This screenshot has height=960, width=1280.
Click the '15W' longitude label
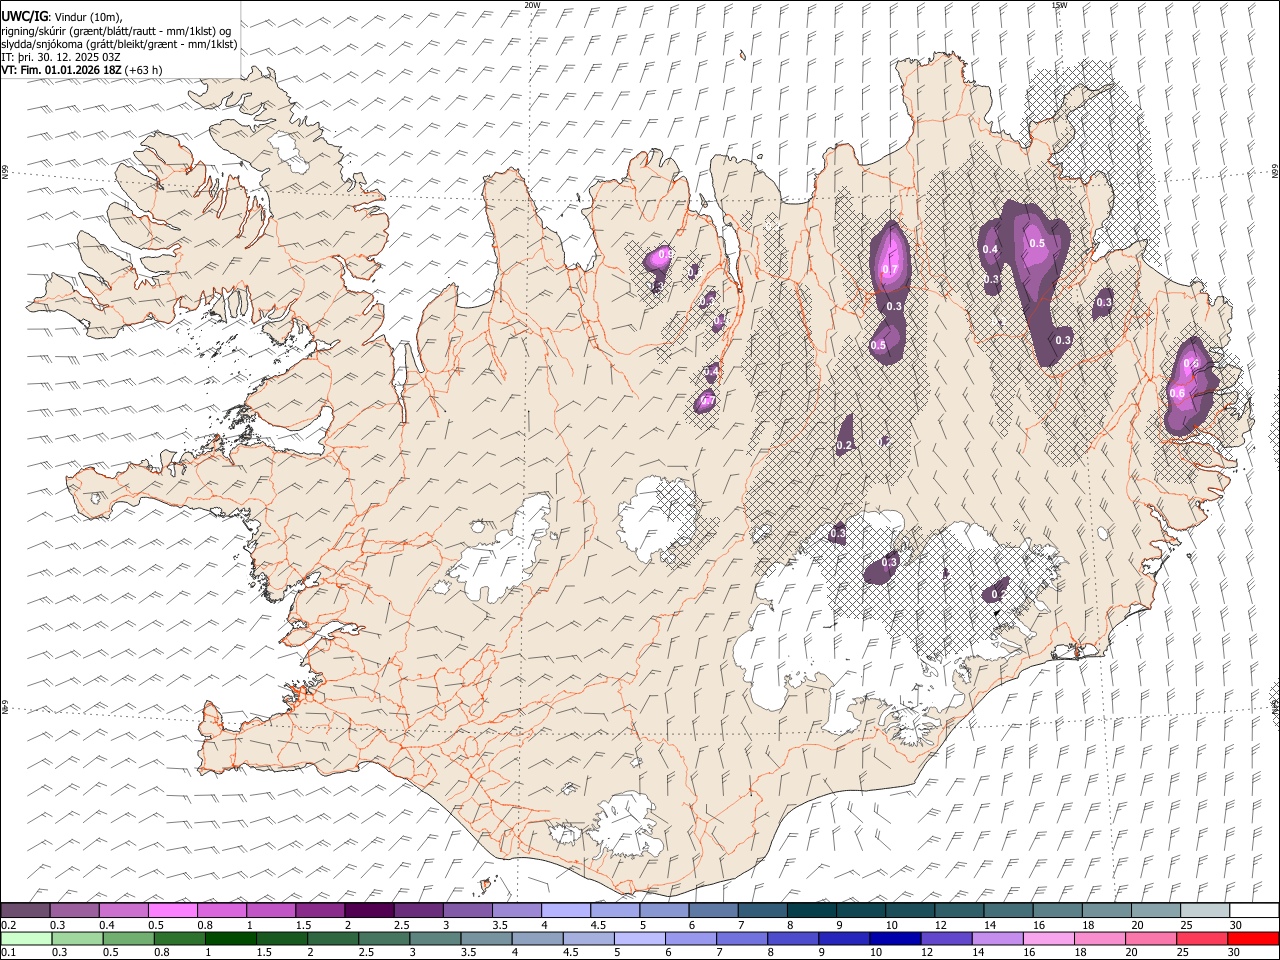(x=1059, y=5)
